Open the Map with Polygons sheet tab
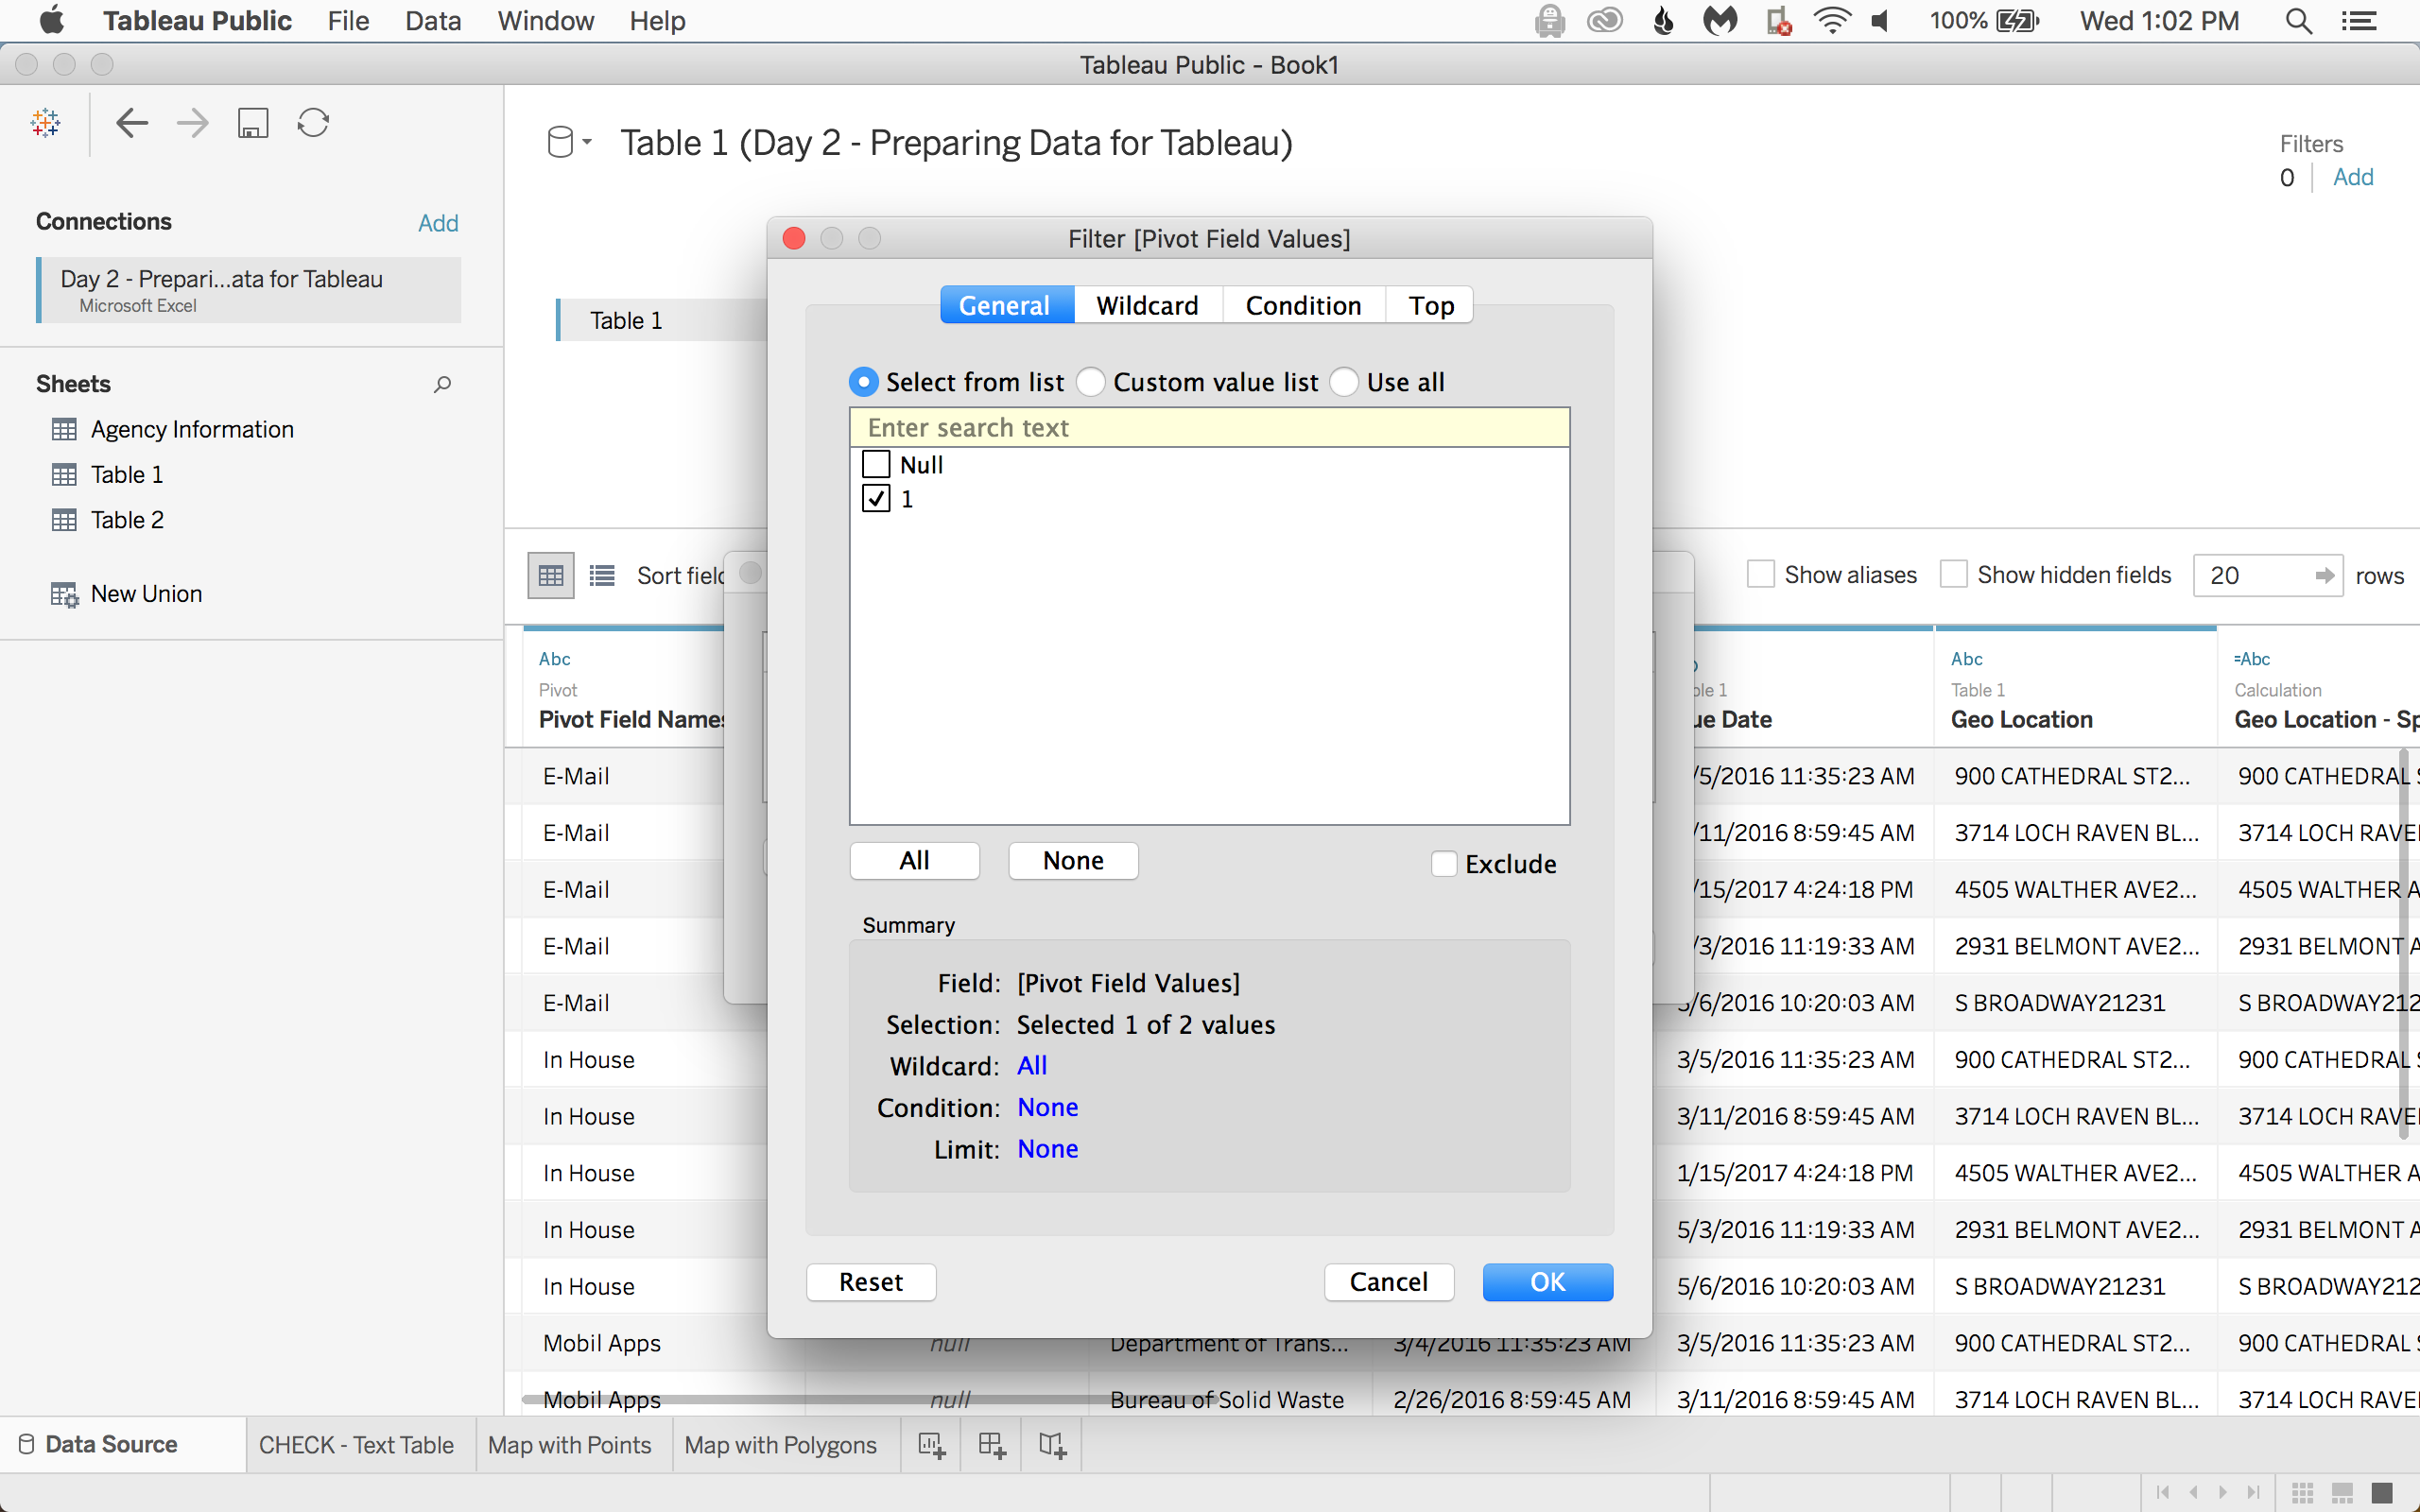 point(780,1445)
